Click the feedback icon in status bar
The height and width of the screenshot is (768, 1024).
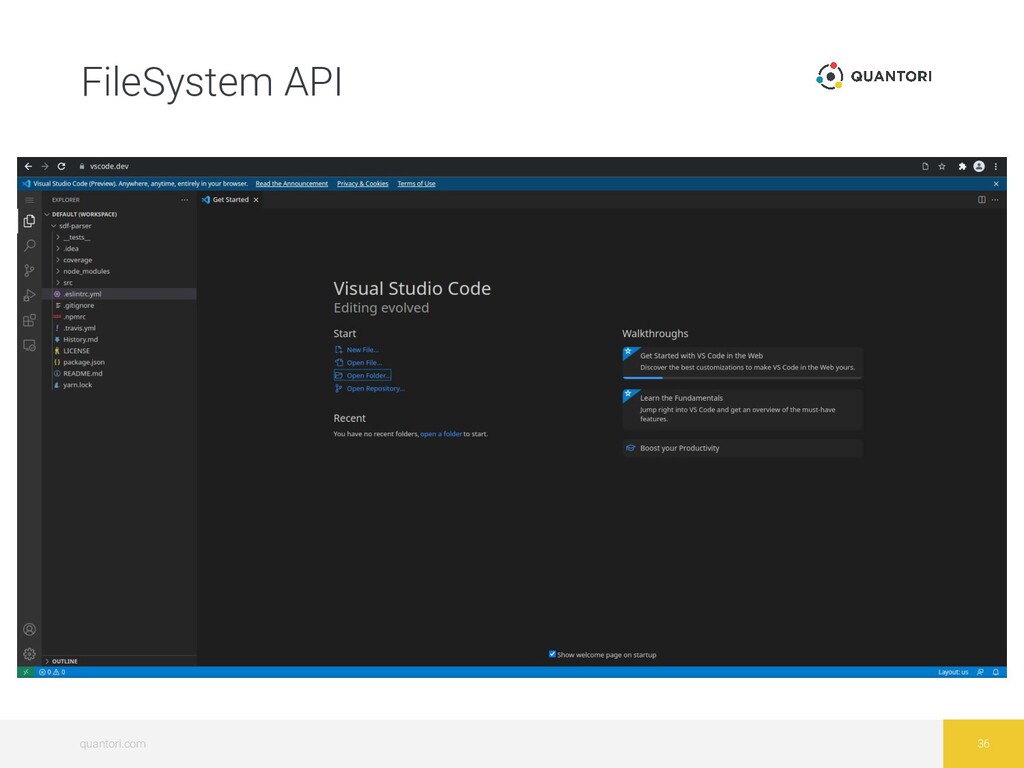[980, 672]
